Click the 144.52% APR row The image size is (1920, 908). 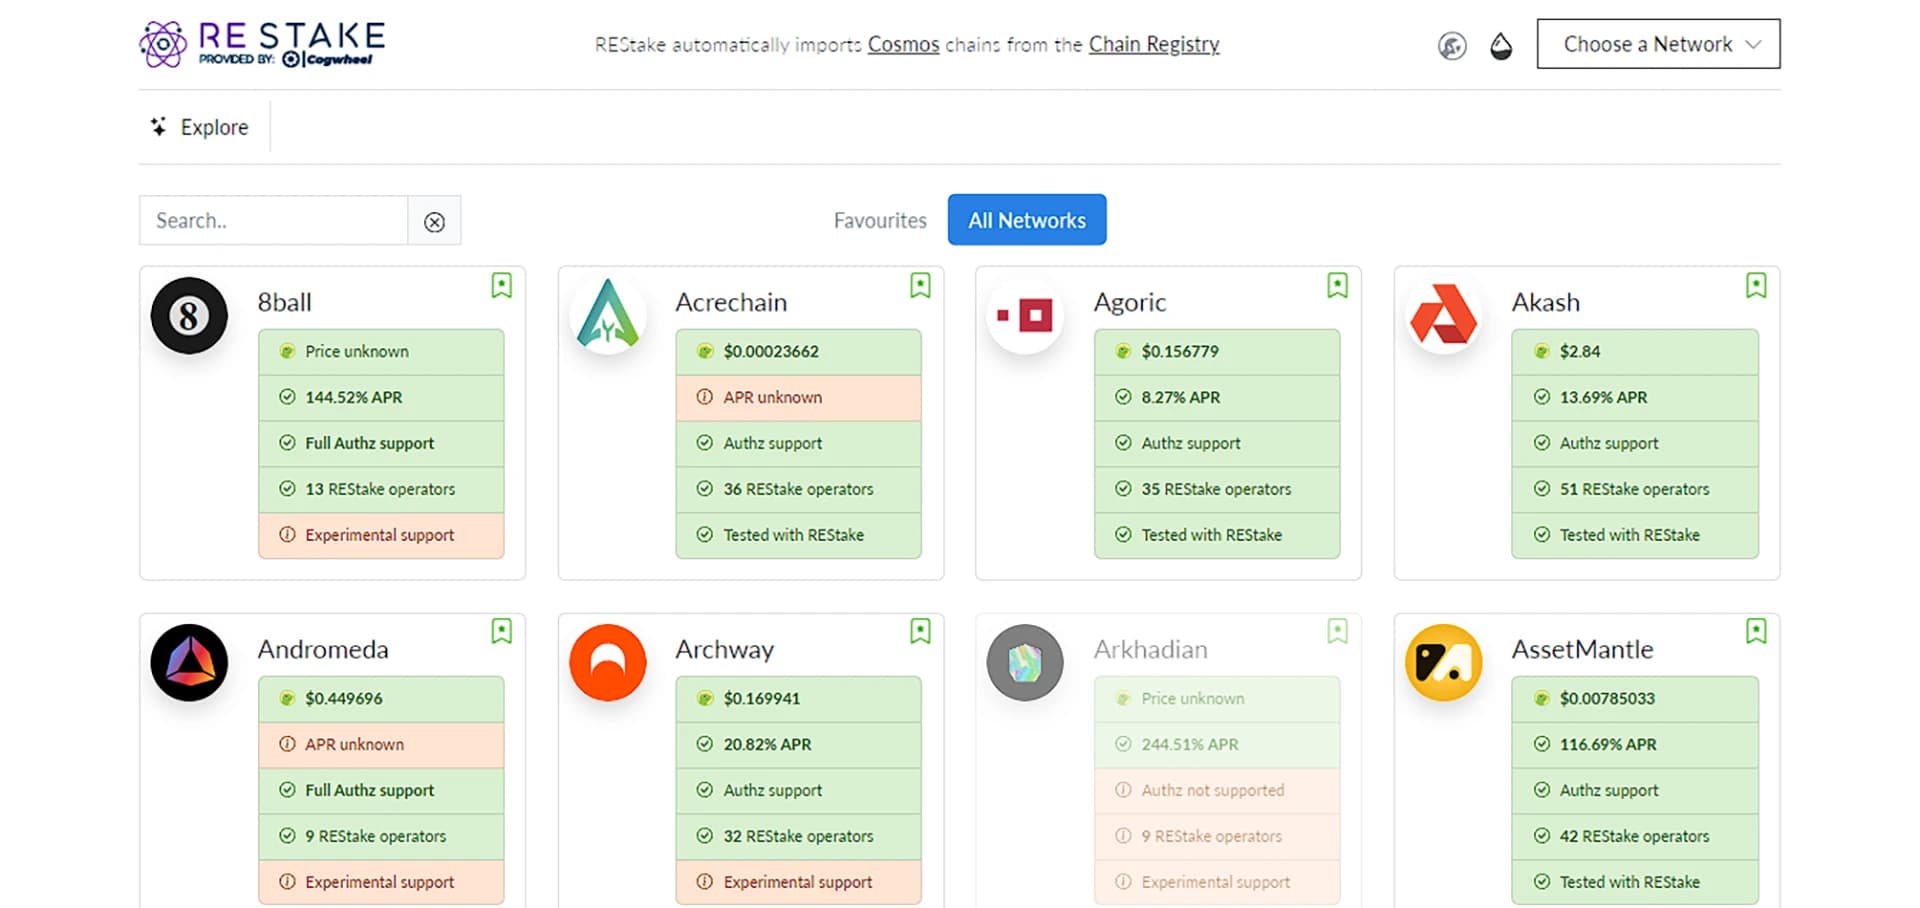(x=381, y=398)
